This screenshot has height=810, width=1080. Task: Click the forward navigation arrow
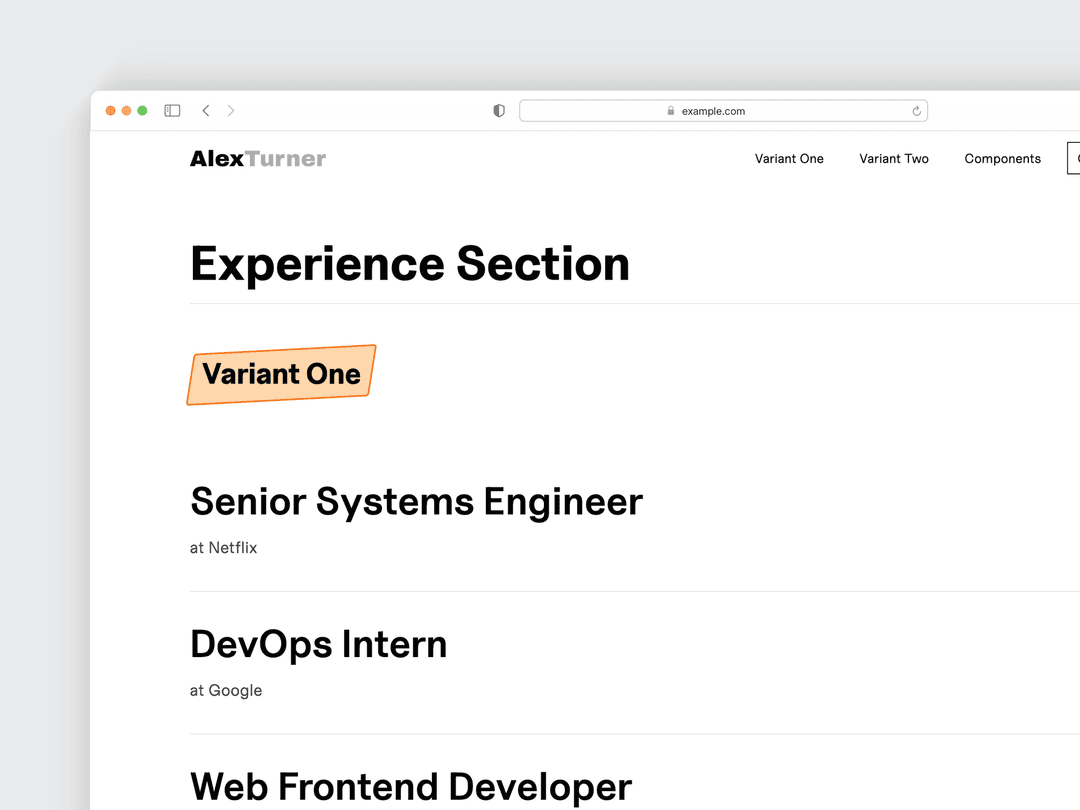(231, 110)
